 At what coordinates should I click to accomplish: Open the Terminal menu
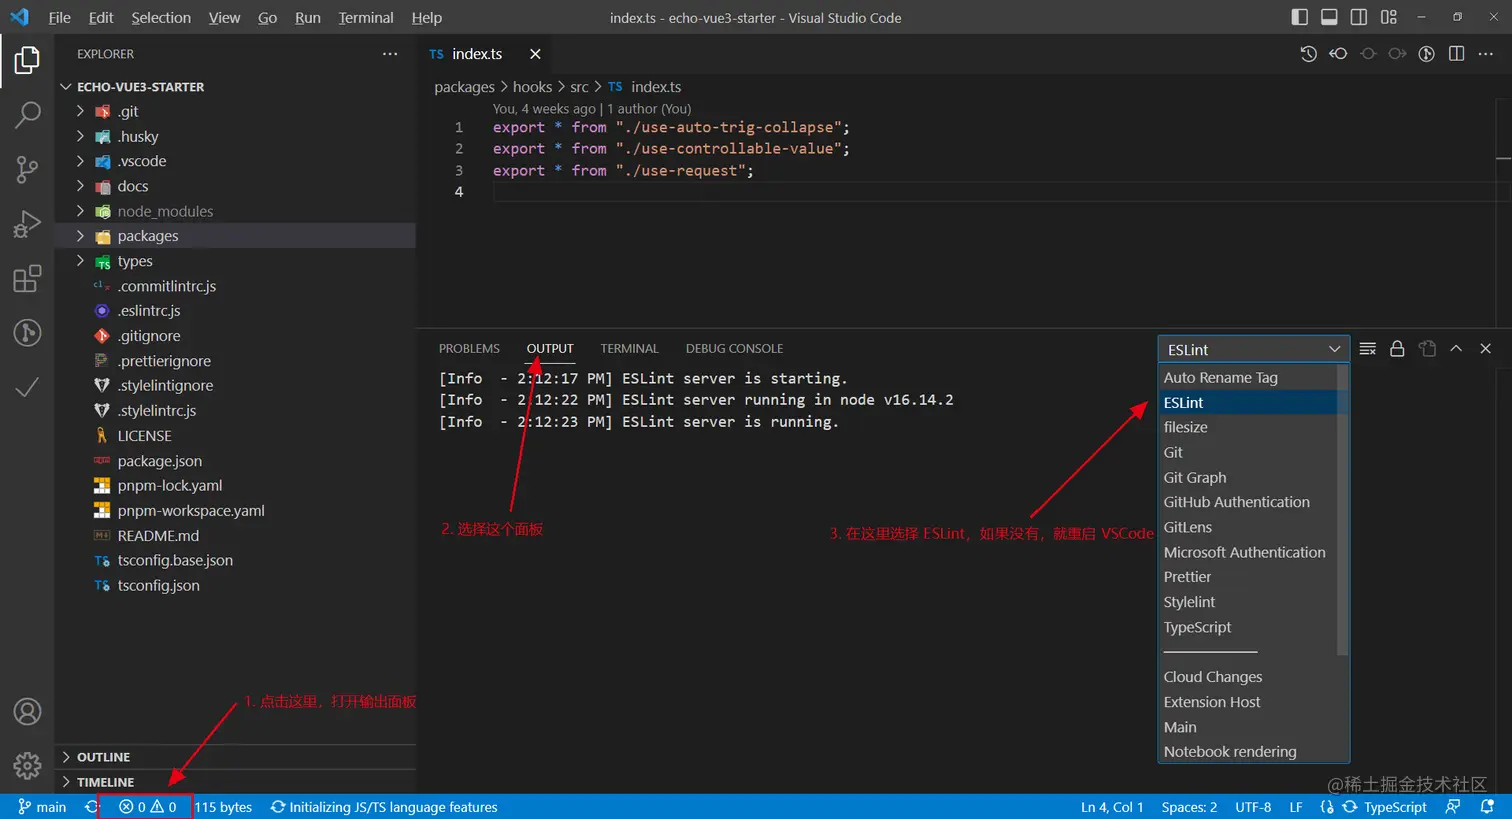click(x=366, y=17)
